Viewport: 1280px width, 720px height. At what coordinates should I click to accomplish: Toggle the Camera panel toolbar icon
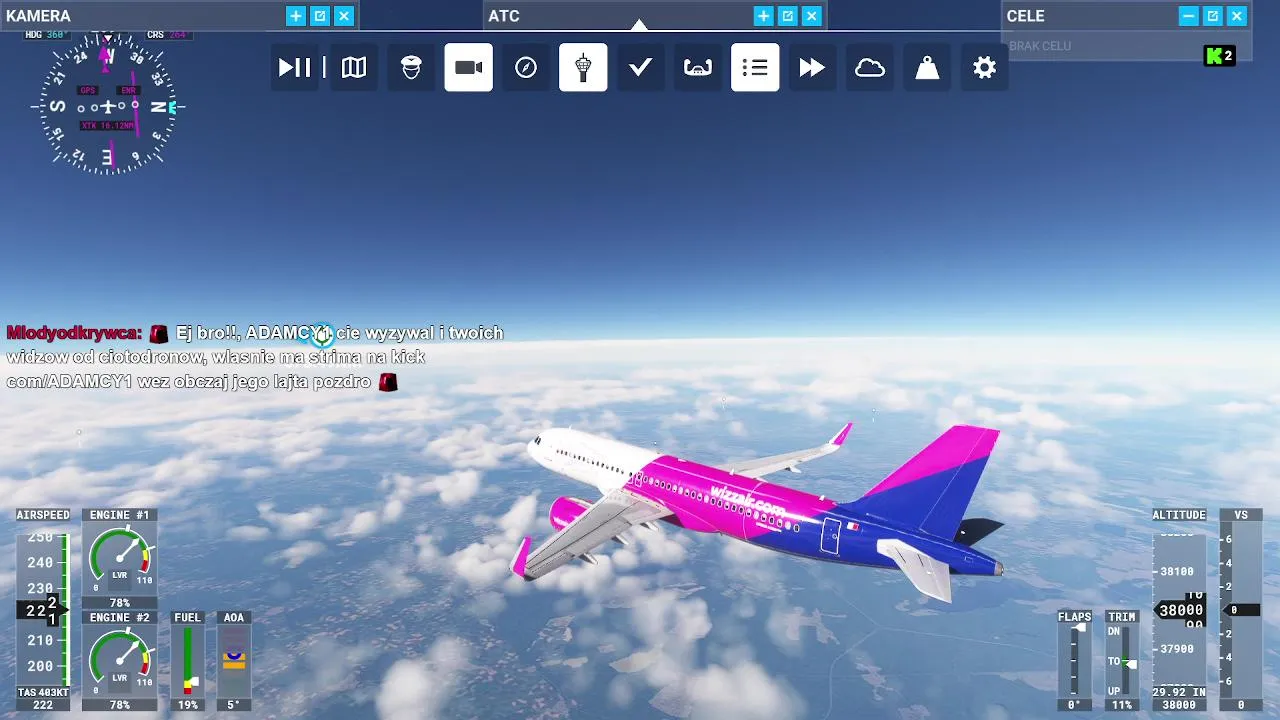coord(469,67)
